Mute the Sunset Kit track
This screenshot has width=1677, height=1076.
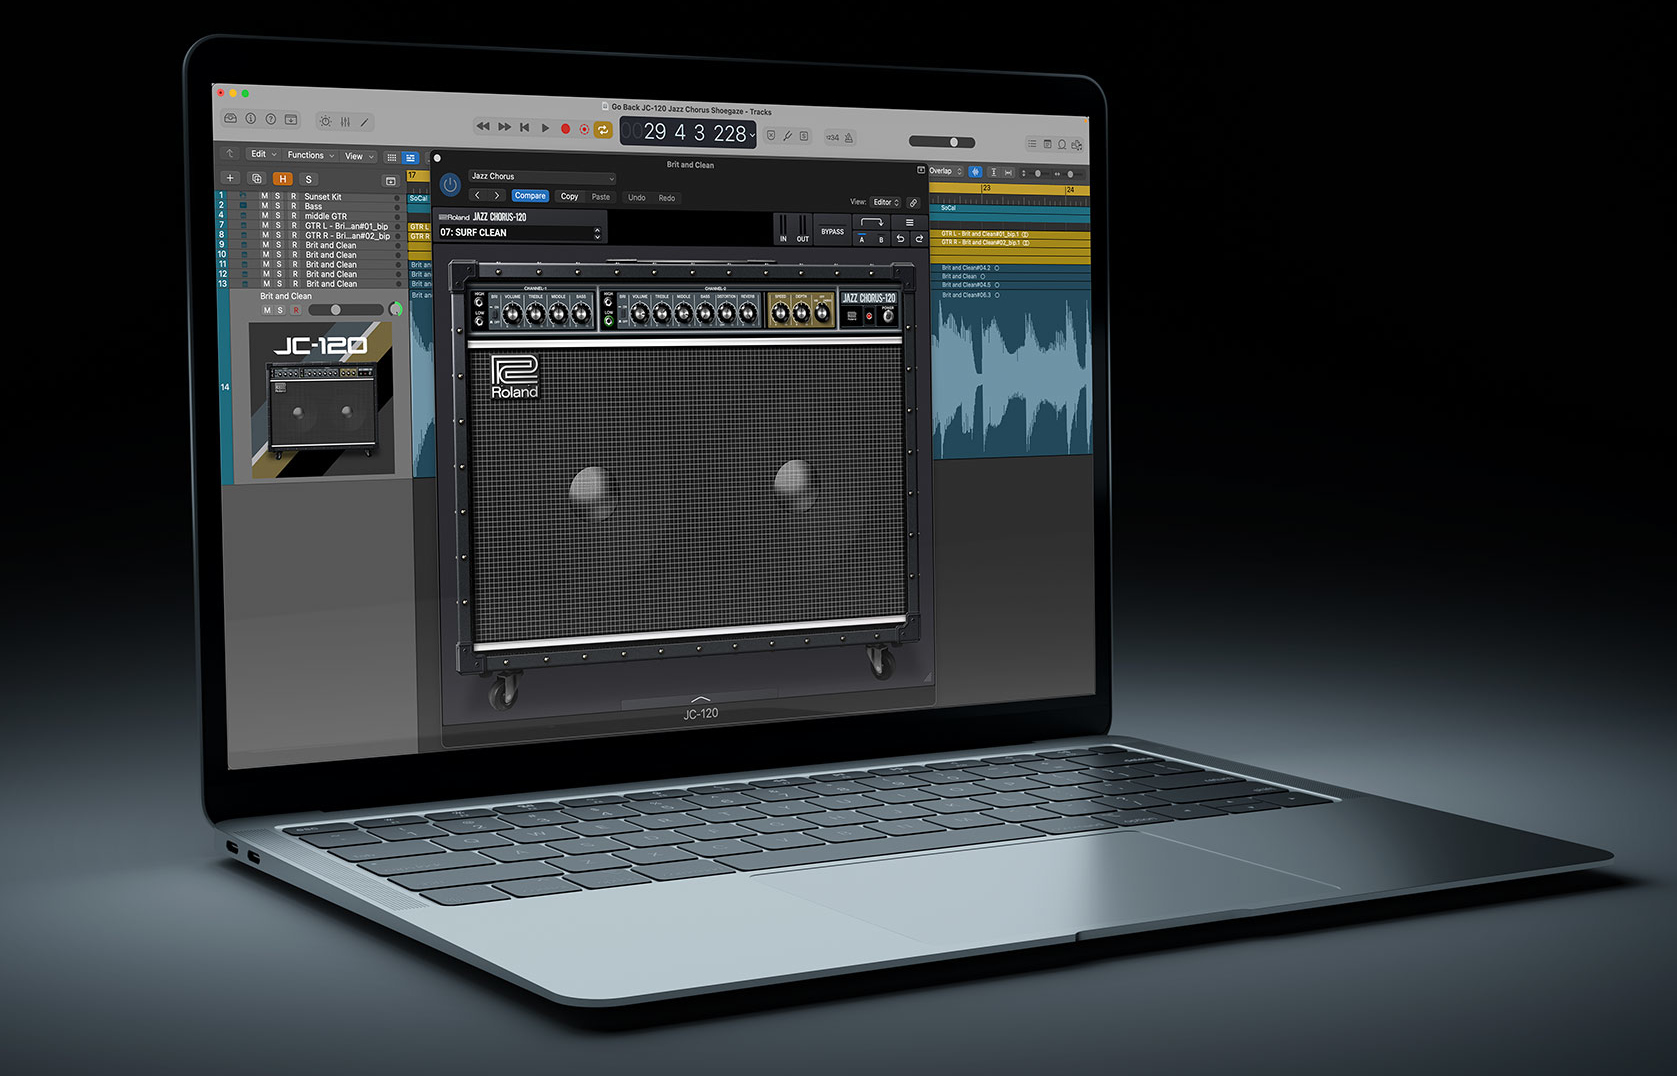(265, 196)
